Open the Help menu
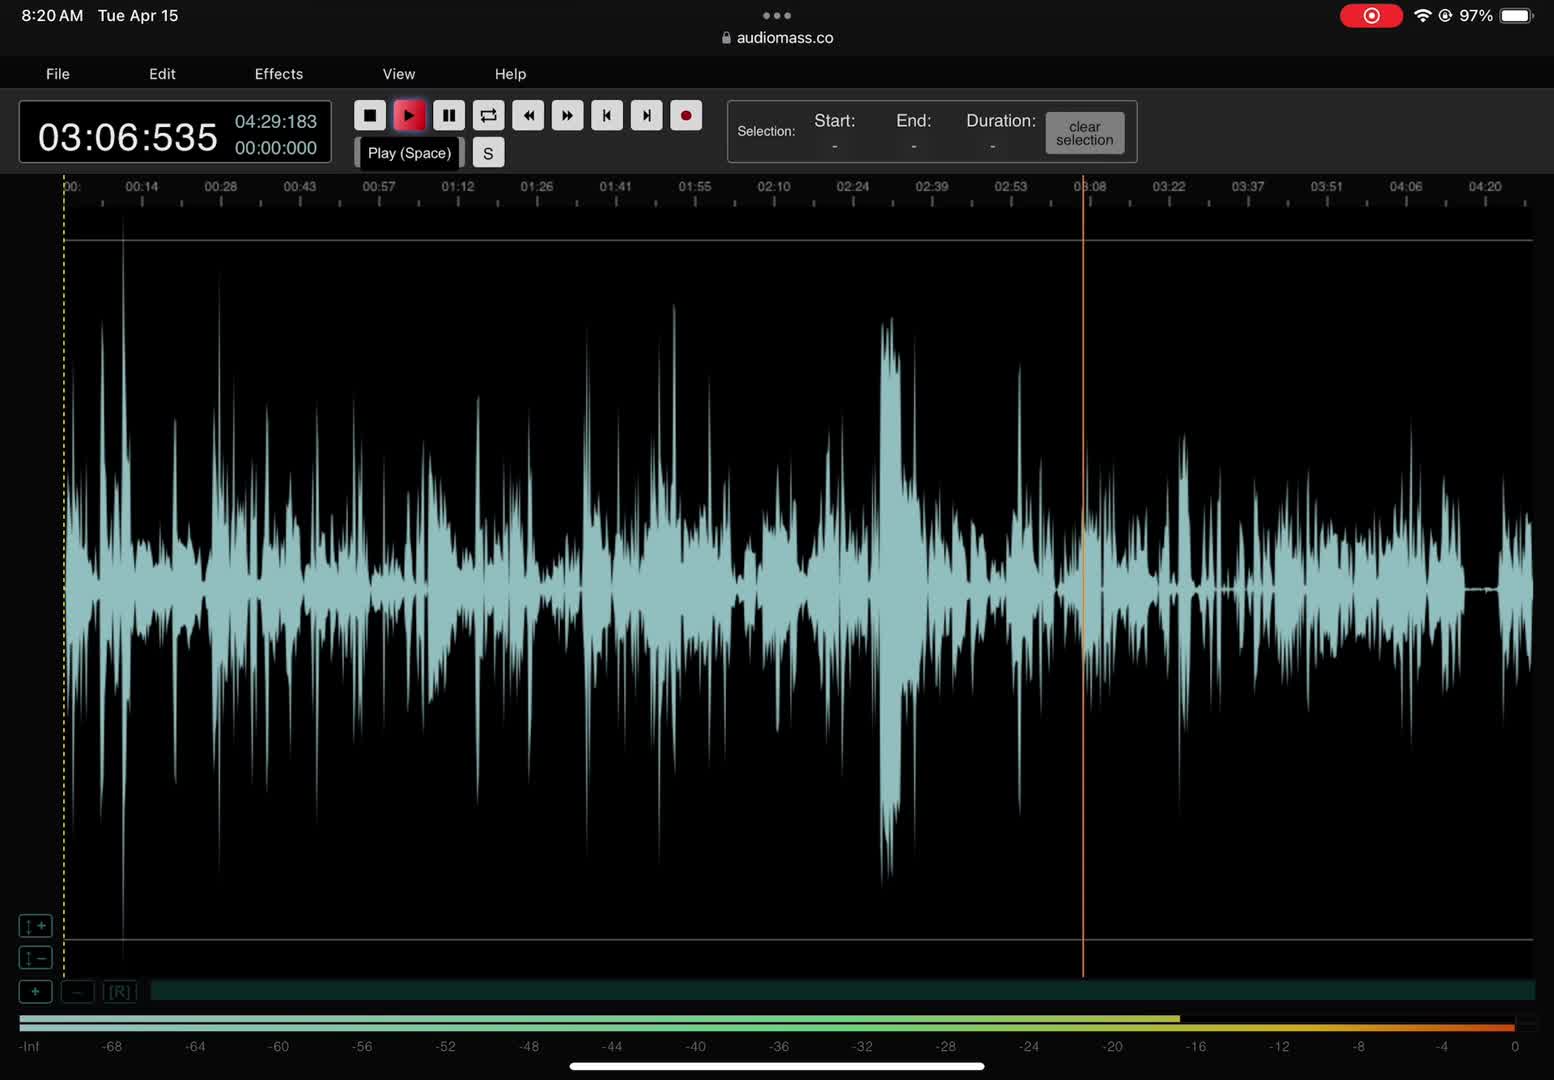This screenshot has height=1080, width=1554. point(510,74)
